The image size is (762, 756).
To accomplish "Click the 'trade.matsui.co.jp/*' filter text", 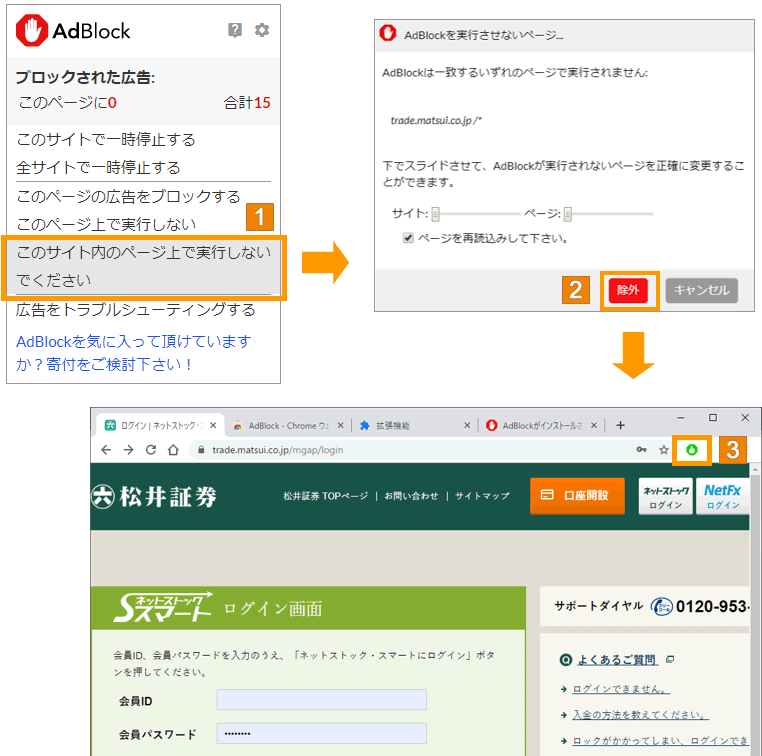I will click(436, 120).
